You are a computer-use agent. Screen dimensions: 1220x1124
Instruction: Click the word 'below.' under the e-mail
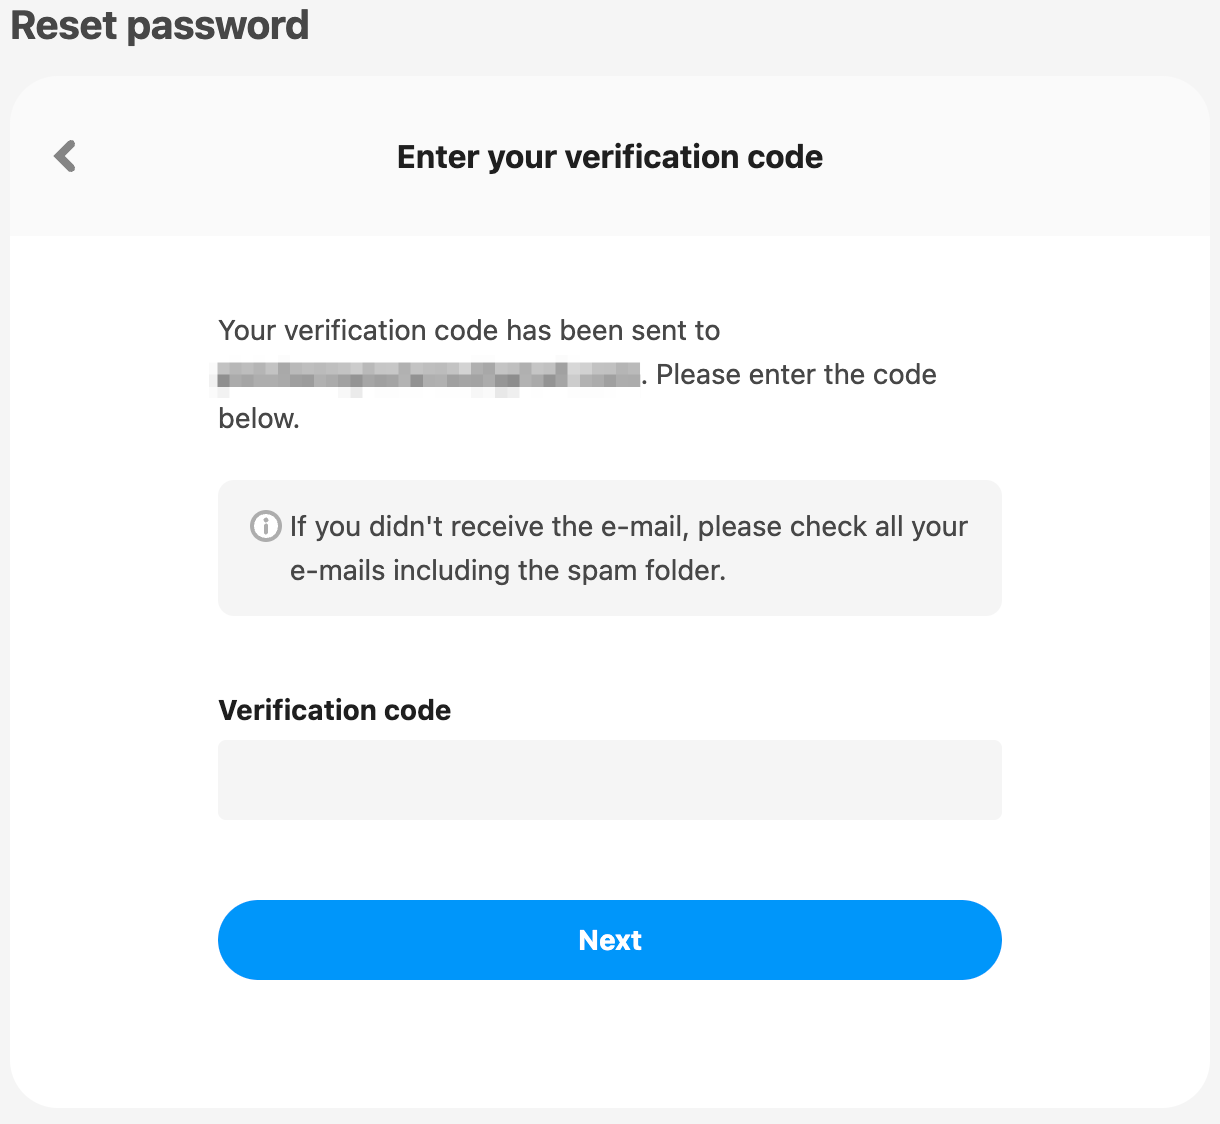(259, 419)
